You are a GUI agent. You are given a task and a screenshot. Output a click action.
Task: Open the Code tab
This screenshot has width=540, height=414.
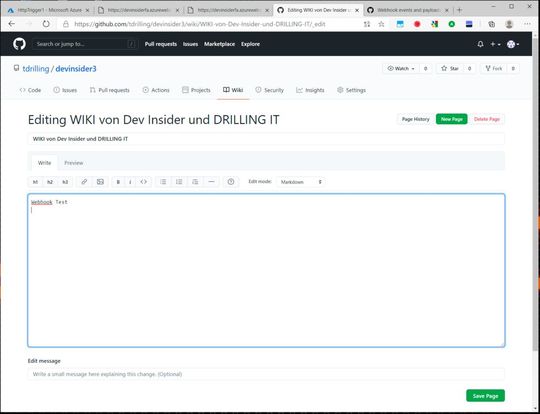pyautogui.click(x=30, y=90)
